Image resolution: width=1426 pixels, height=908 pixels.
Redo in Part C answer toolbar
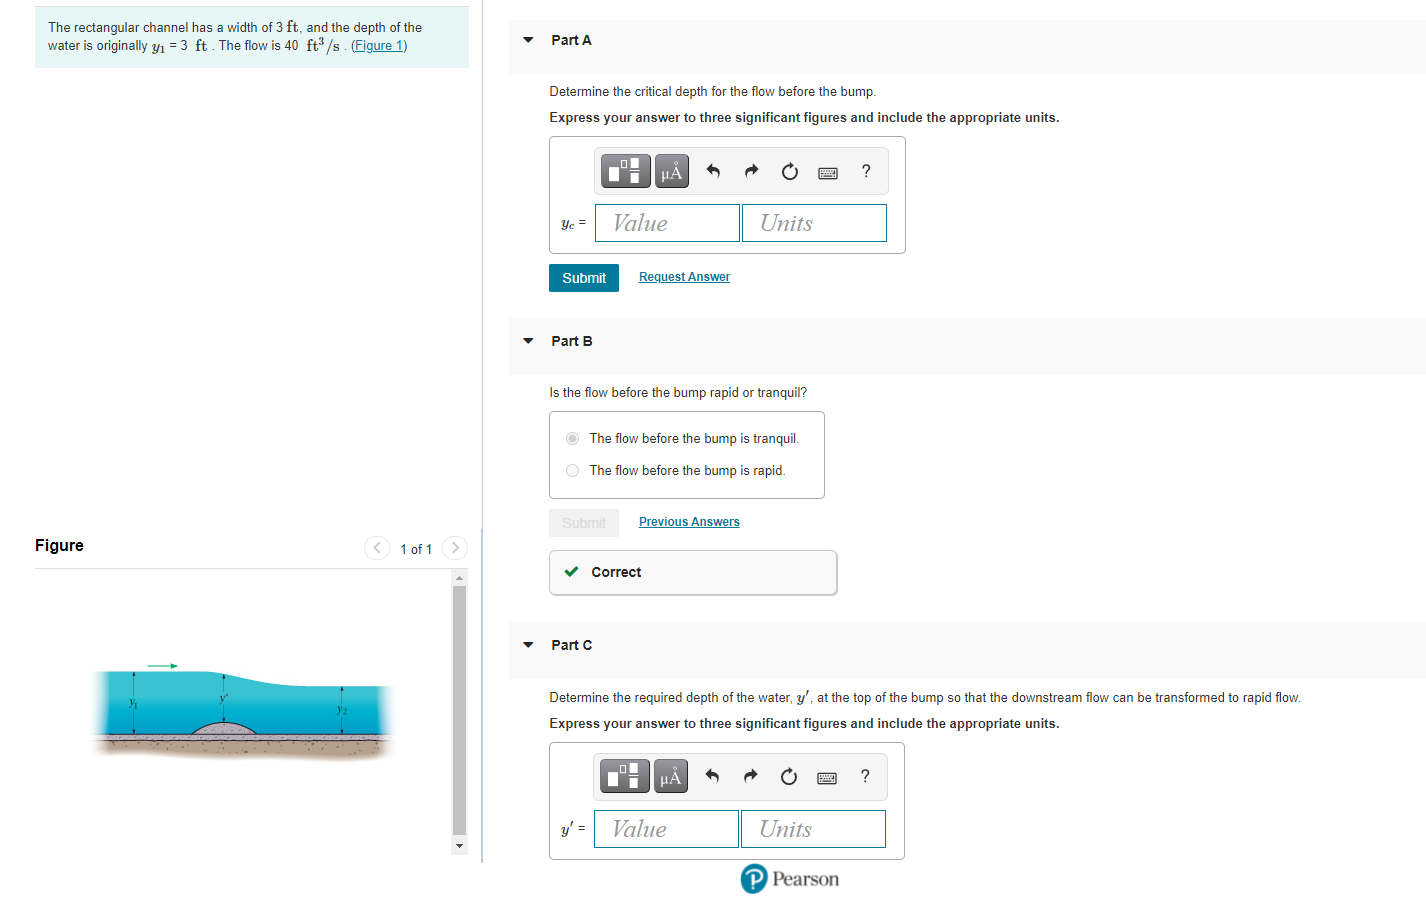750,776
